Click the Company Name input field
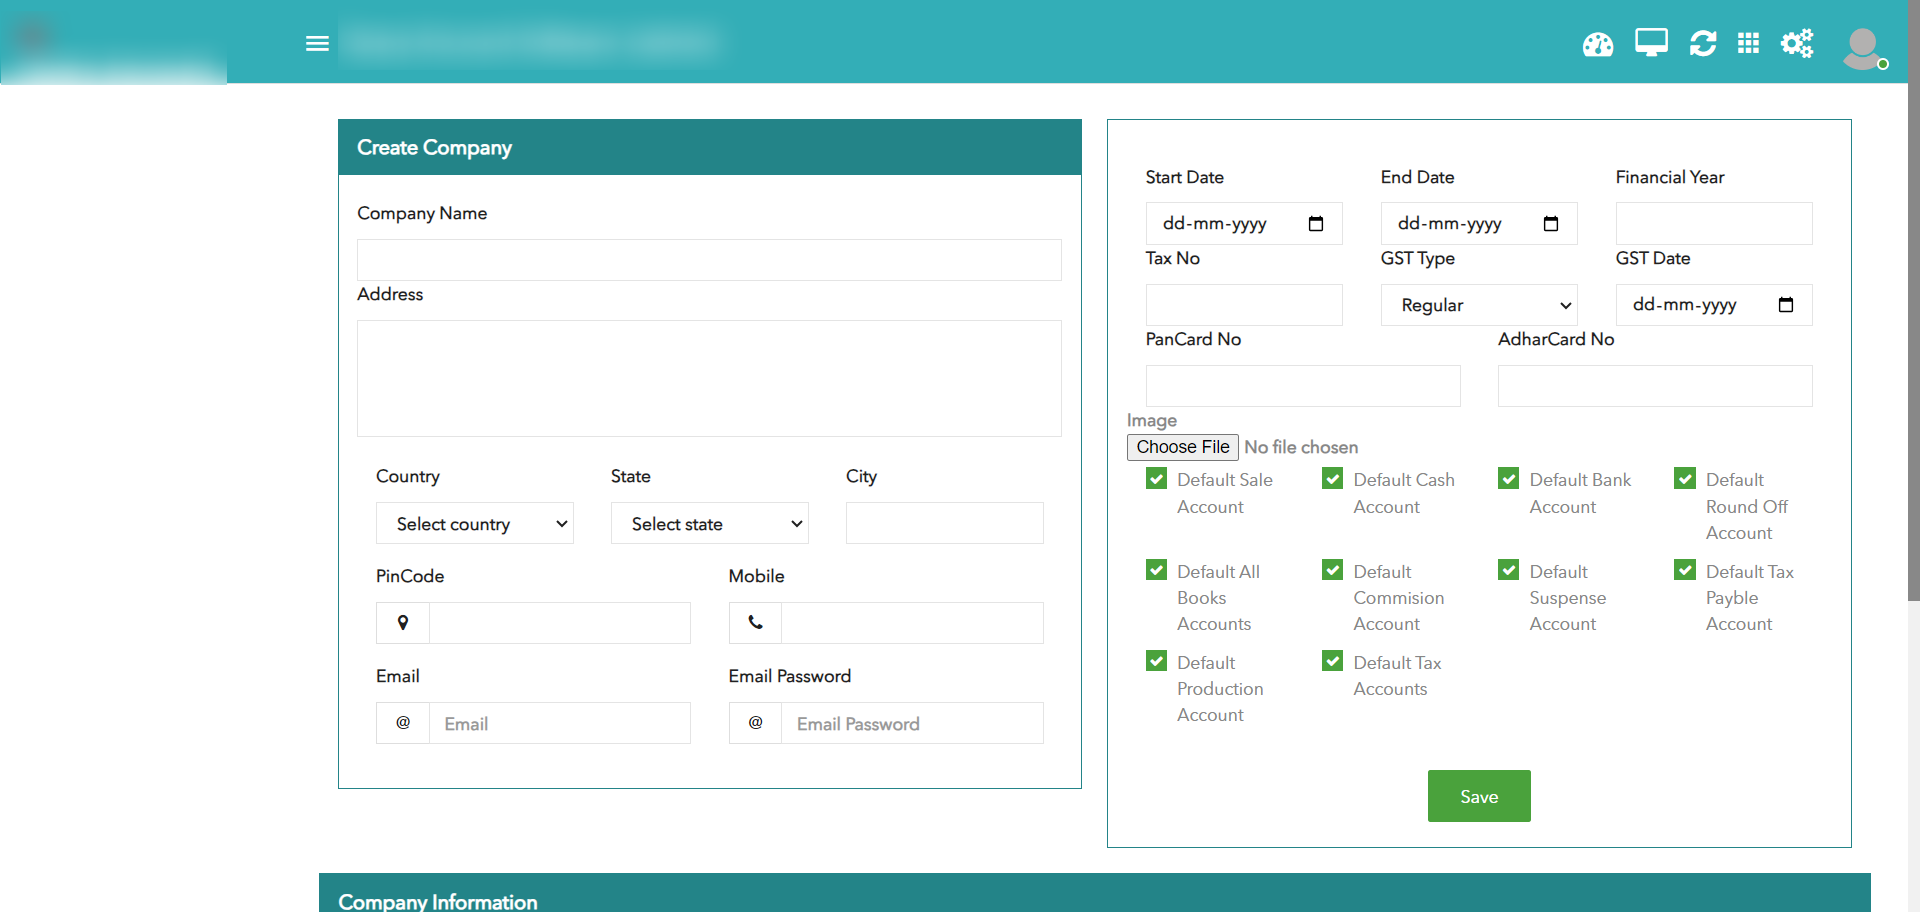 coord(709,260)
